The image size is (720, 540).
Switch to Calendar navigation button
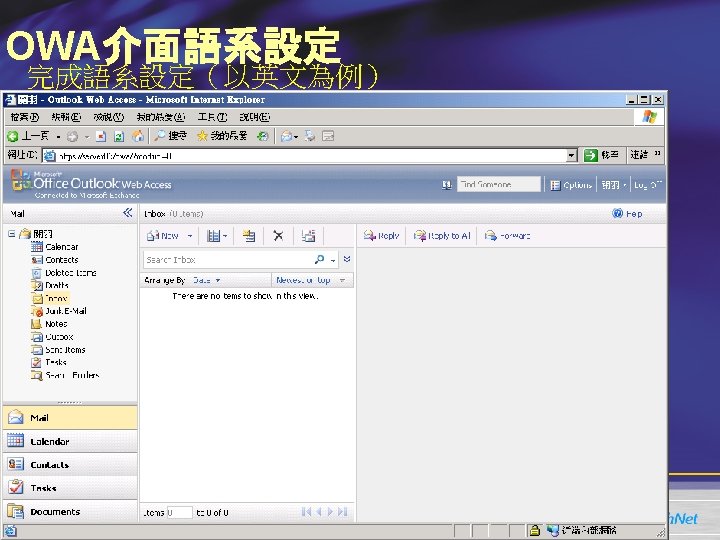[x=70, y=441]
